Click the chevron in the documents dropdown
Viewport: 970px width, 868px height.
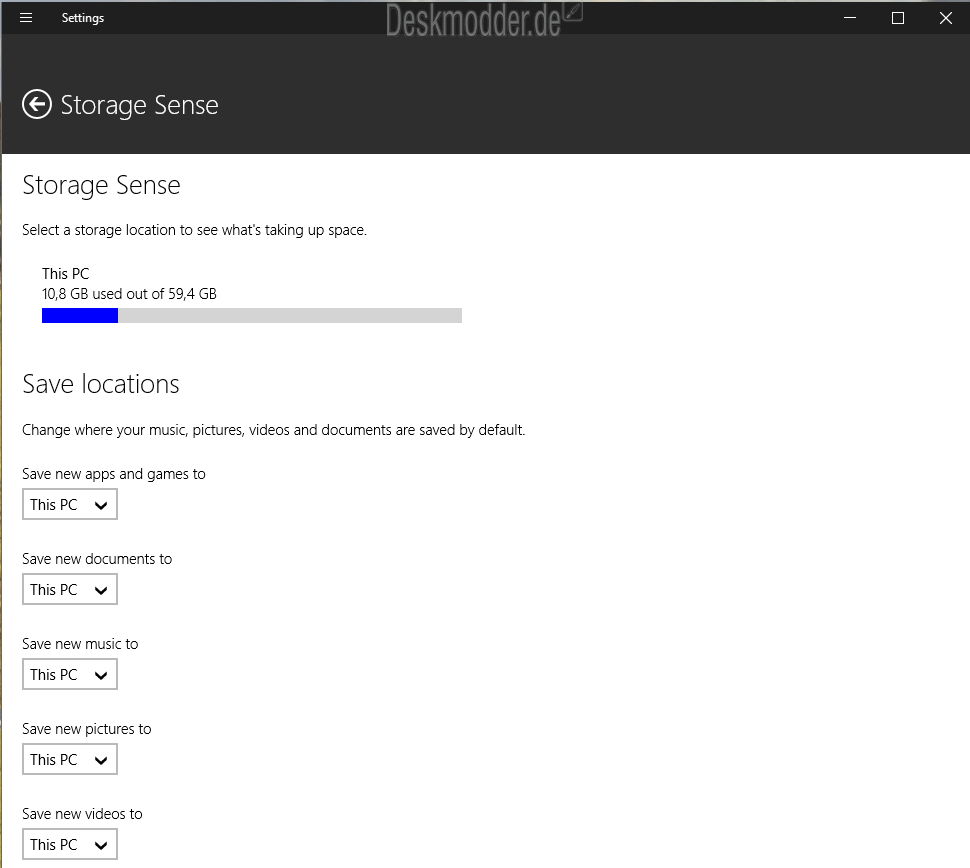(101, 590)
